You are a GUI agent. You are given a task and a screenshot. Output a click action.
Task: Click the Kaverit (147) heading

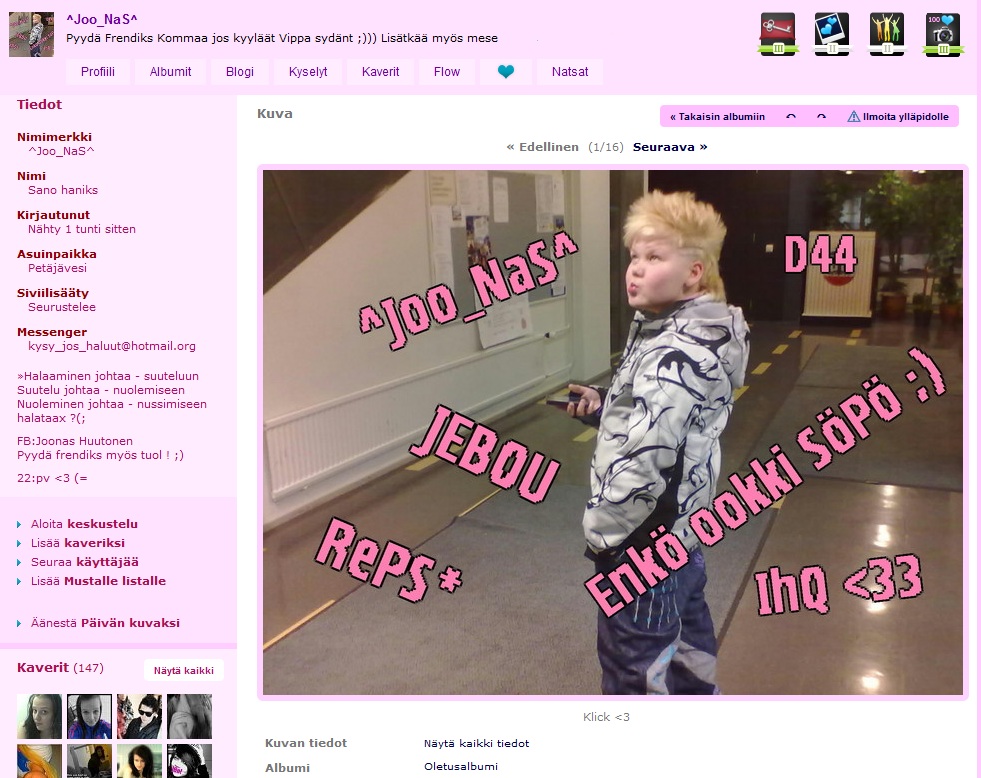tap(60, 667)
